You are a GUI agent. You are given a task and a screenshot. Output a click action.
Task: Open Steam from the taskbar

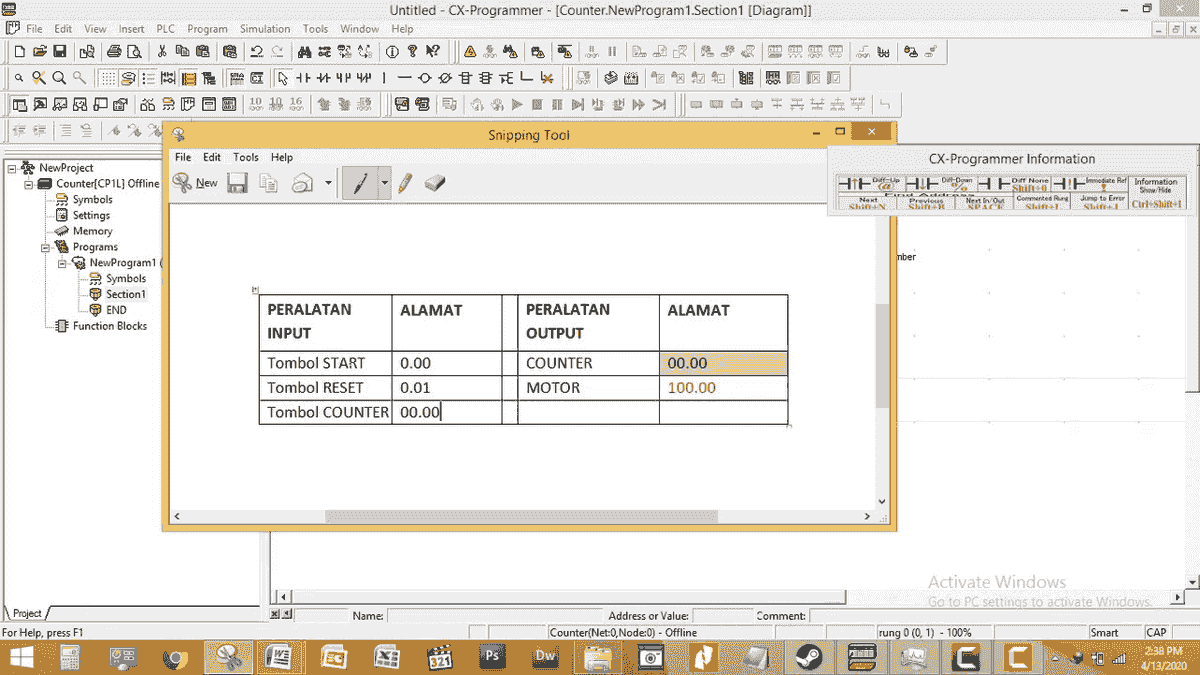[x=808, y=658]
